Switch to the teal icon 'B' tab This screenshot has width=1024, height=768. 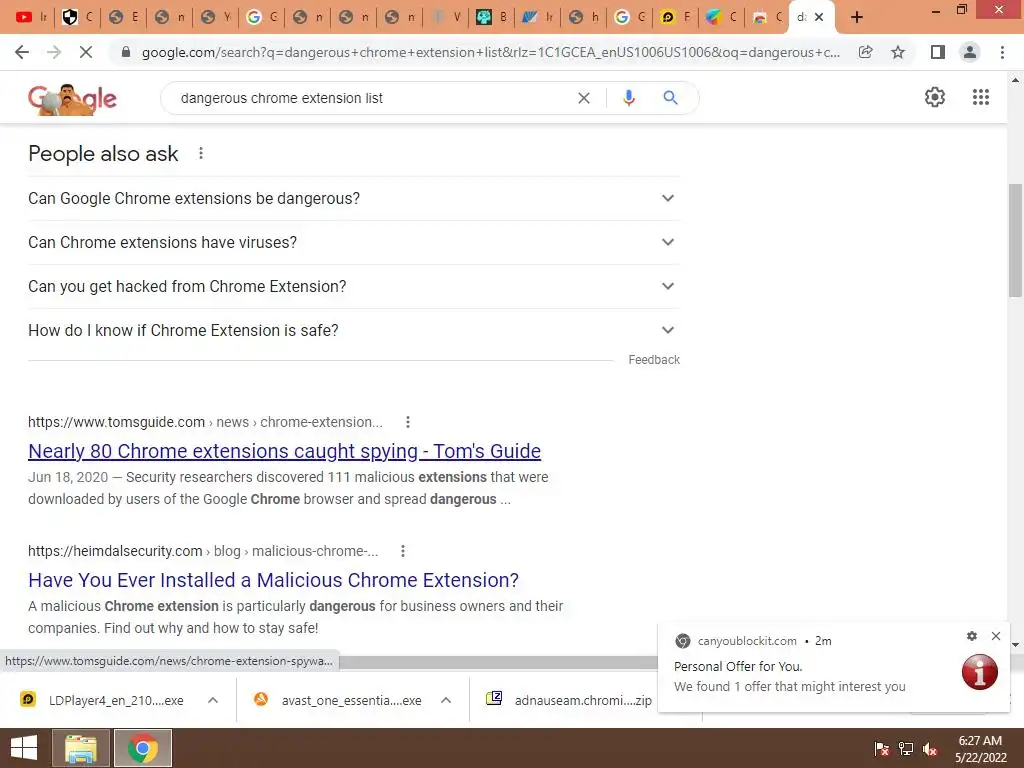491,17
